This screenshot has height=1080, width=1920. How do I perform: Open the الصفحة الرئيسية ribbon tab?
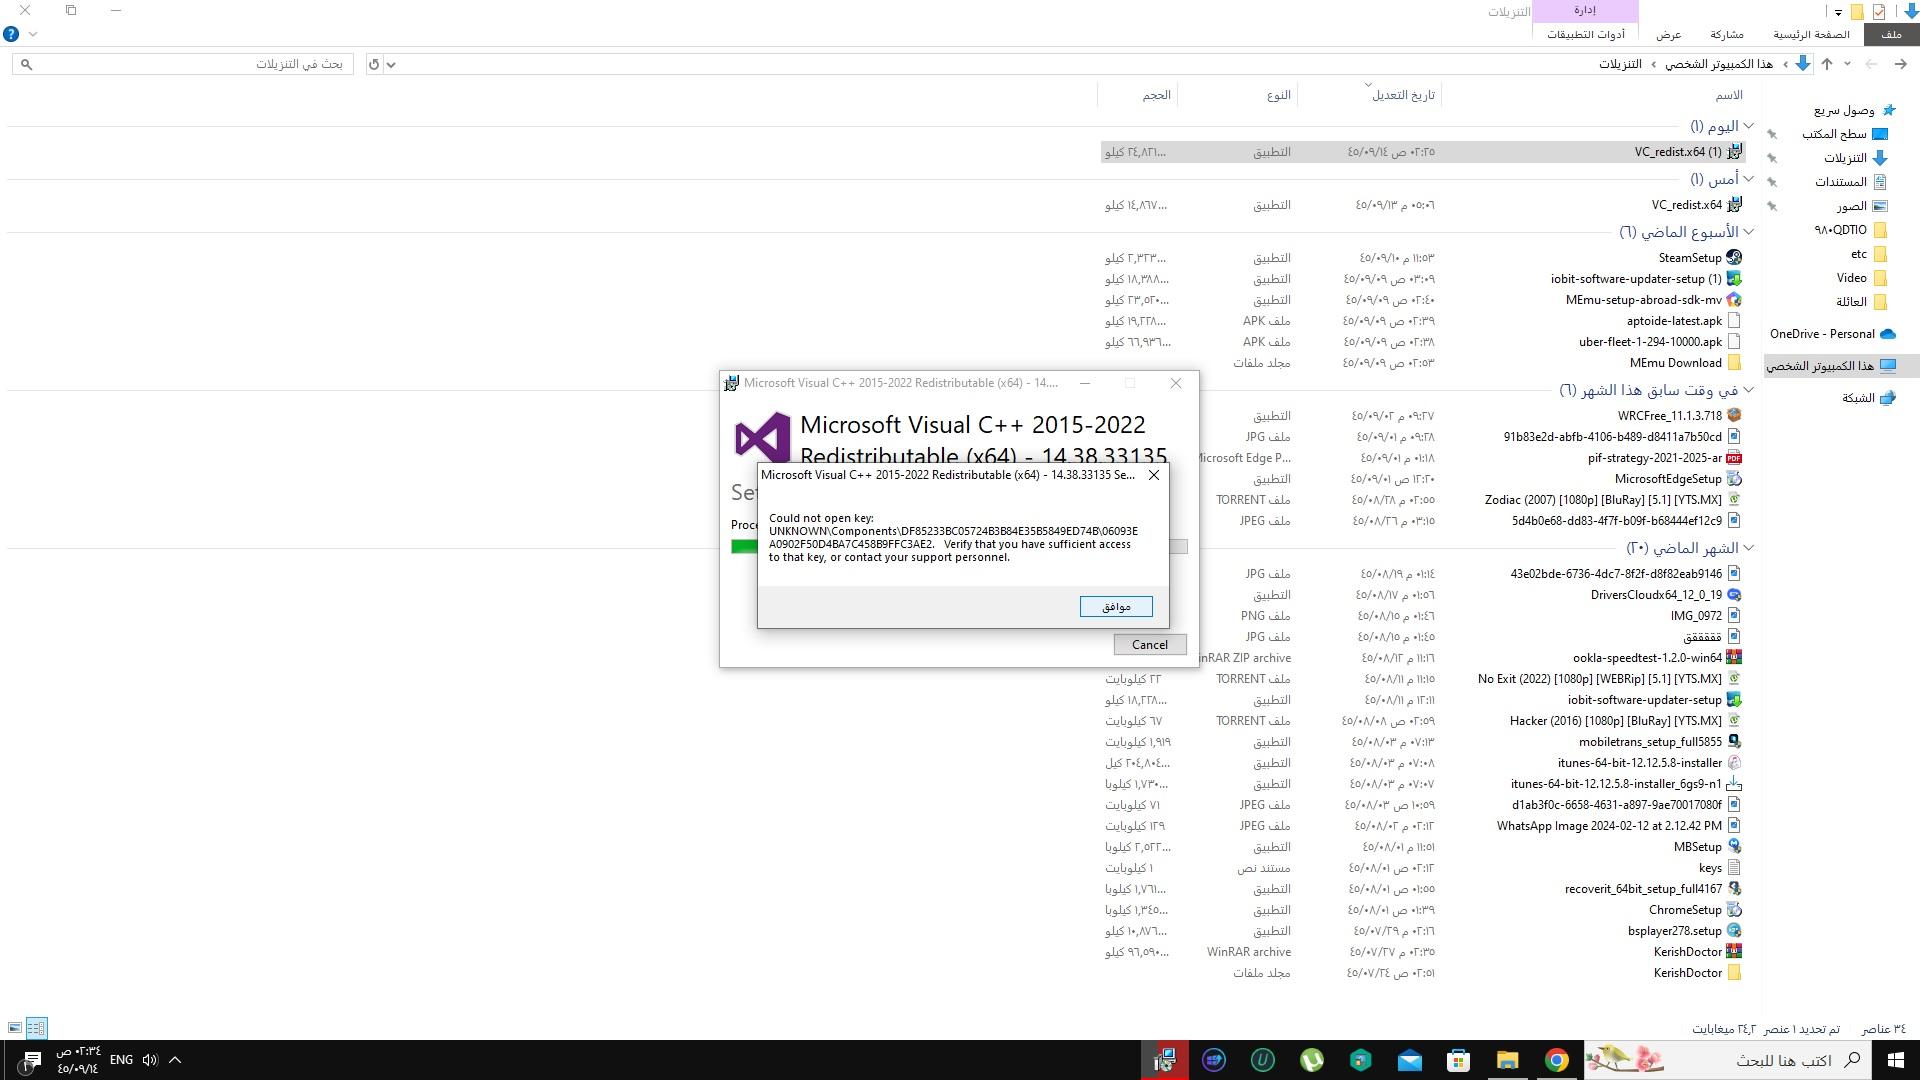pyautogui.click(x=1811, y=35)
